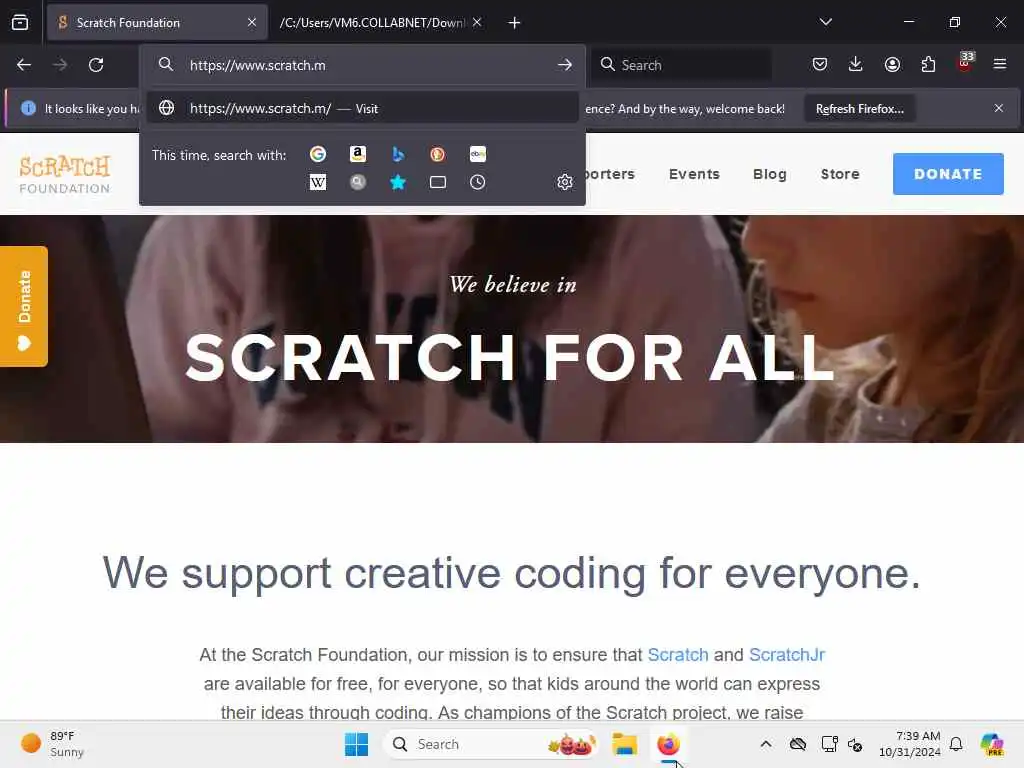Open Firefox View in the tab bar
Screen dimensions: 1024x768
click(20, 22)
